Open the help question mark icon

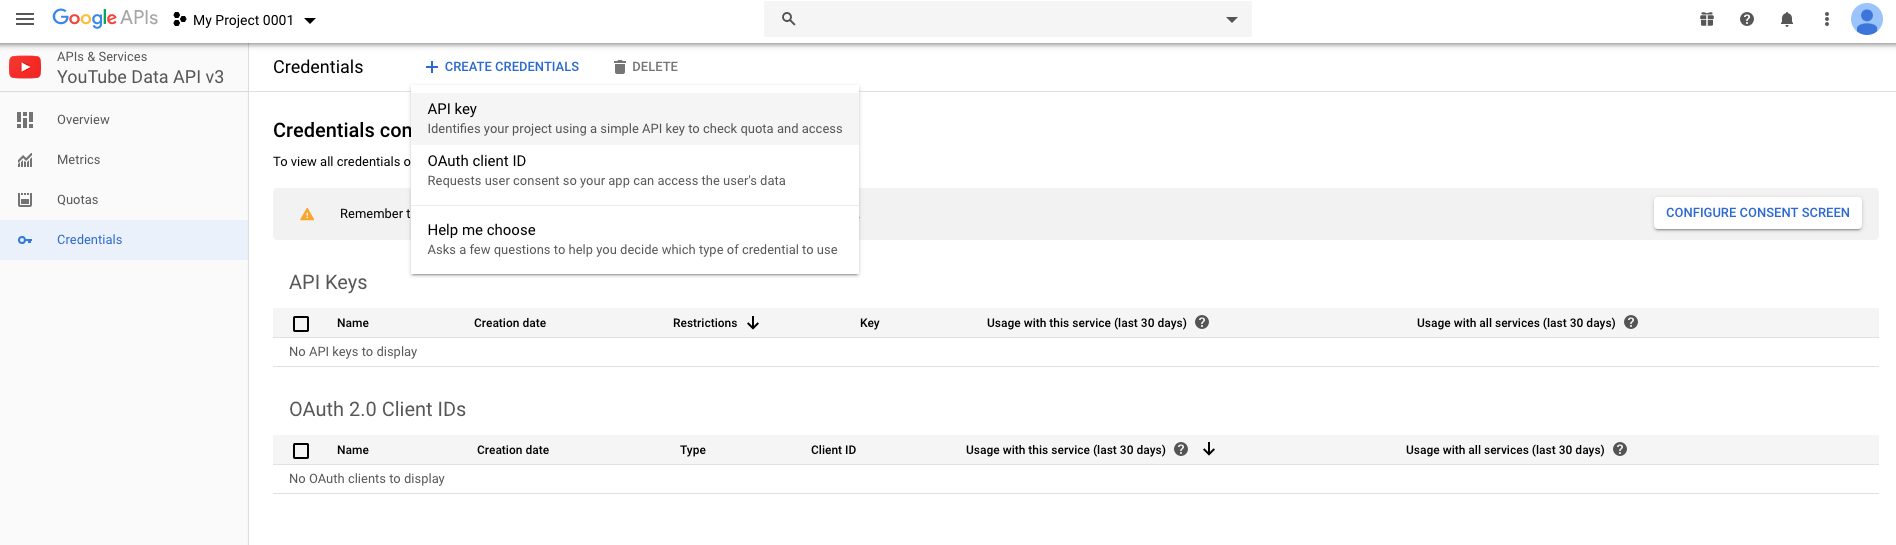tap(1747, 19)
